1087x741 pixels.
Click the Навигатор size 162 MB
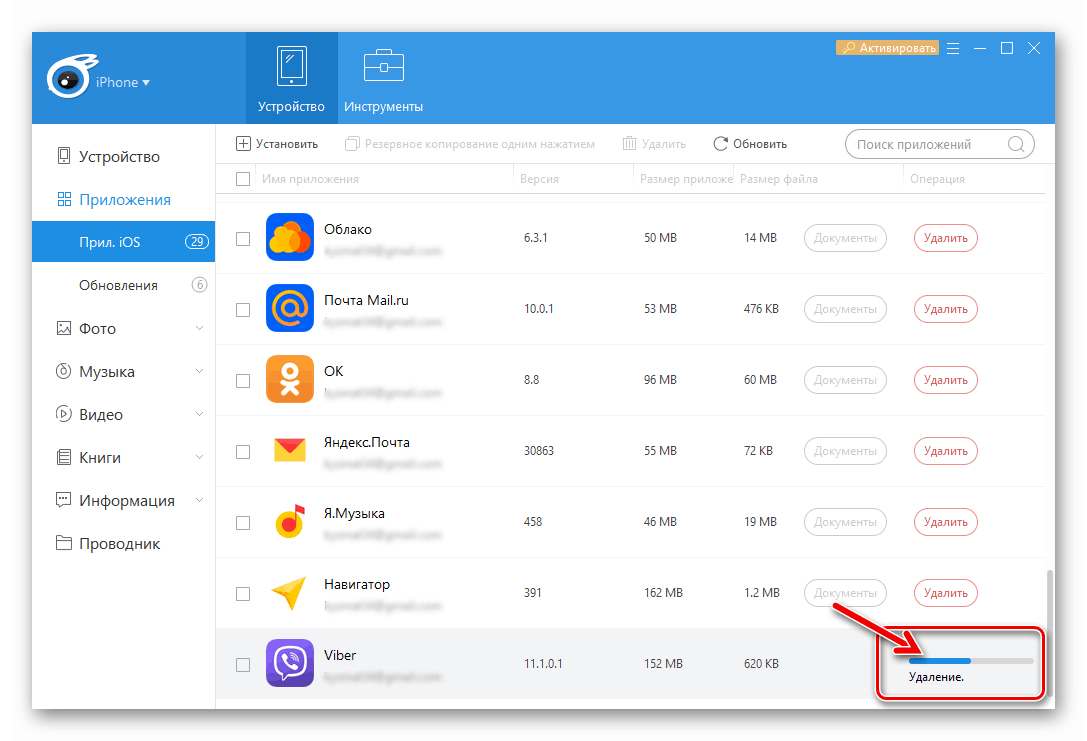pos(663,593)
